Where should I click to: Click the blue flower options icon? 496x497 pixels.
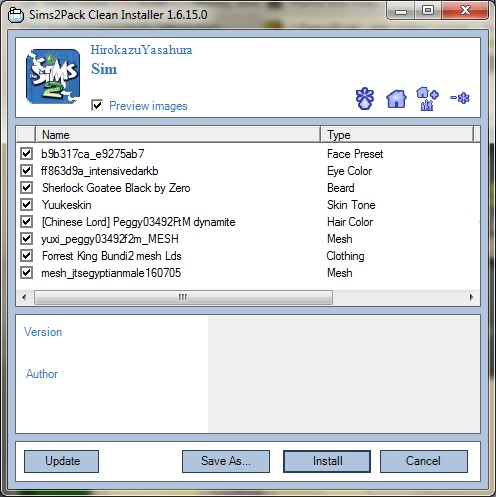[365, 98]
